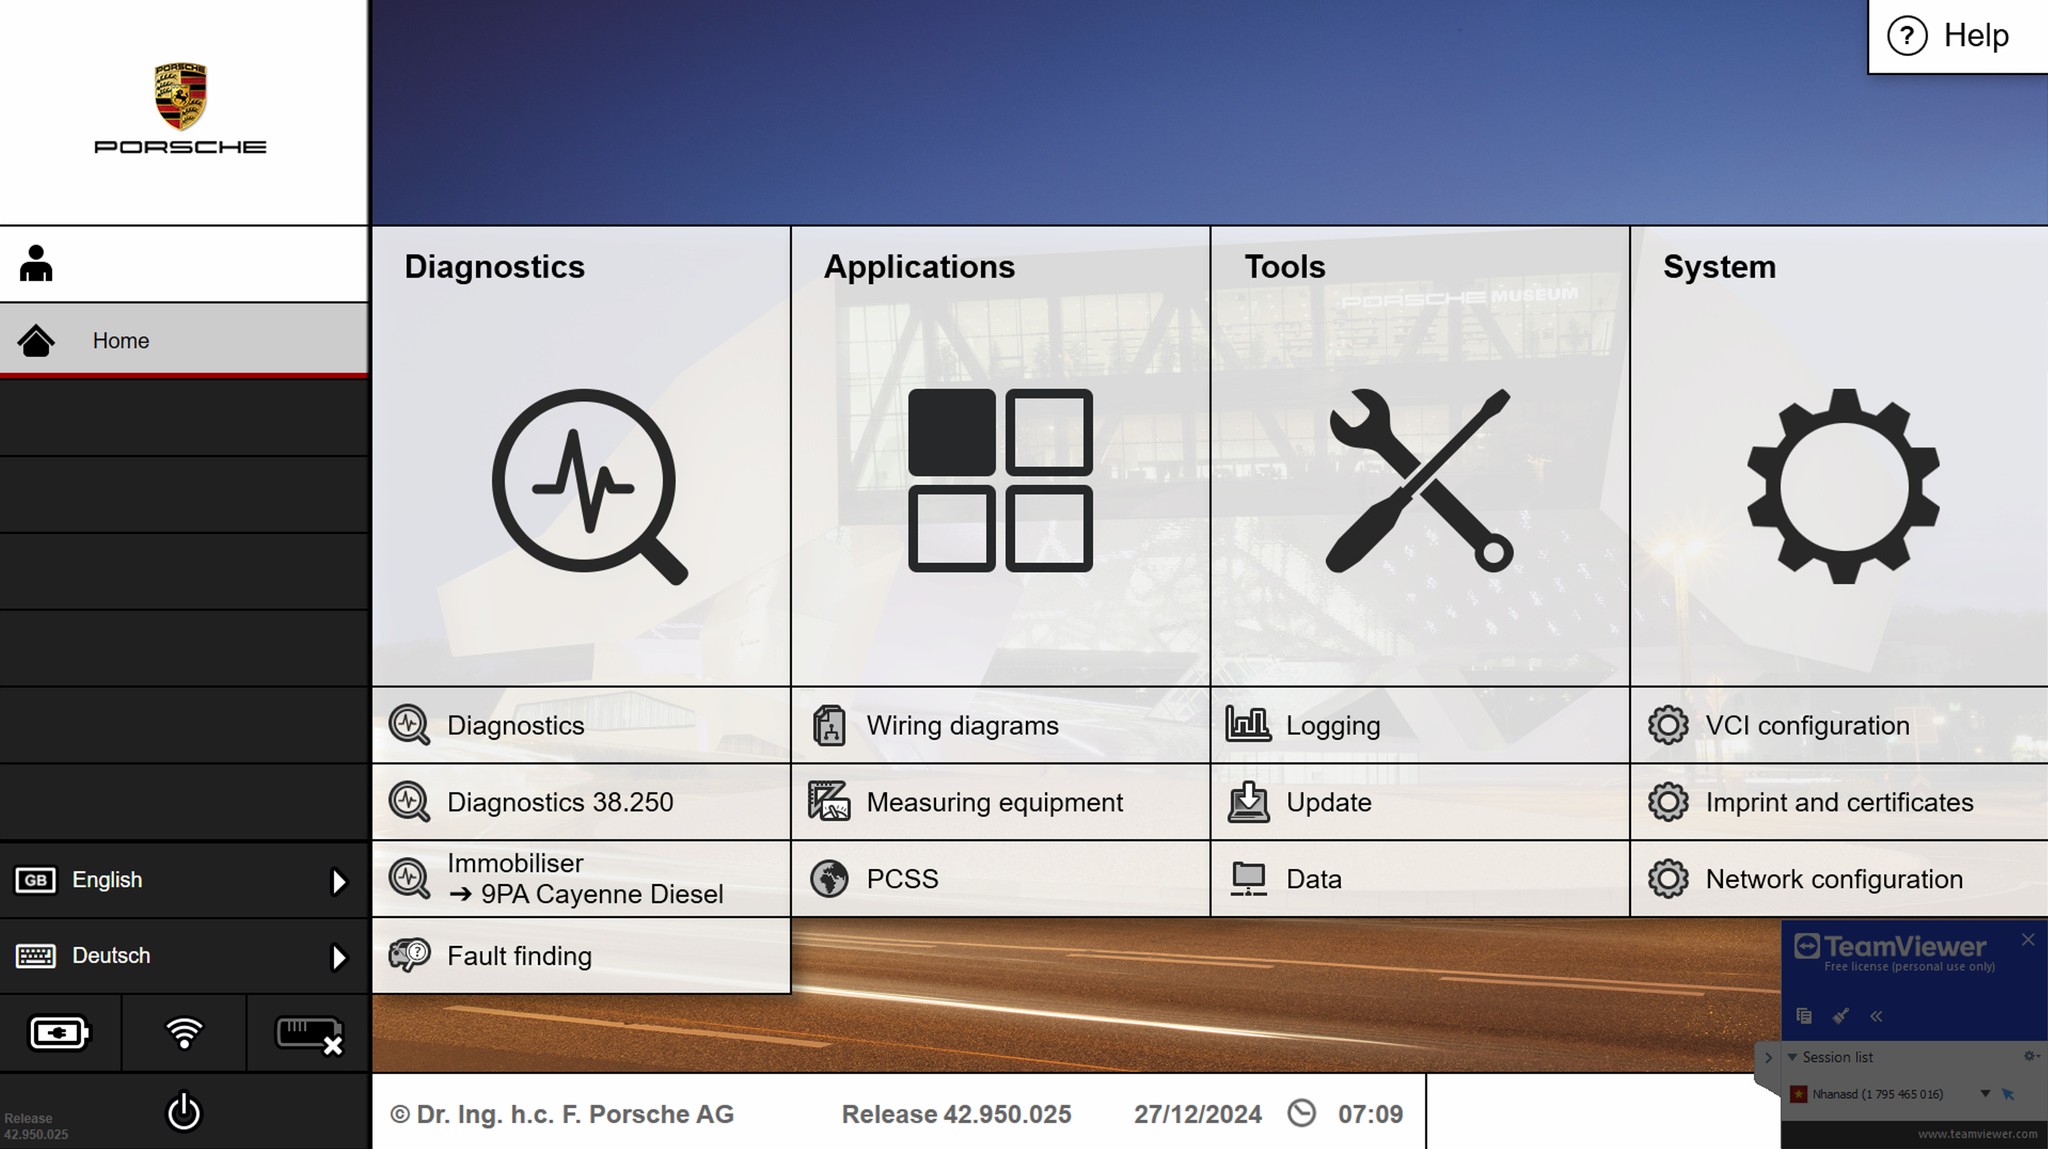Click the battery power status icon
This screenshot has height=1149, width=2048.
[x=60, y=1033]
